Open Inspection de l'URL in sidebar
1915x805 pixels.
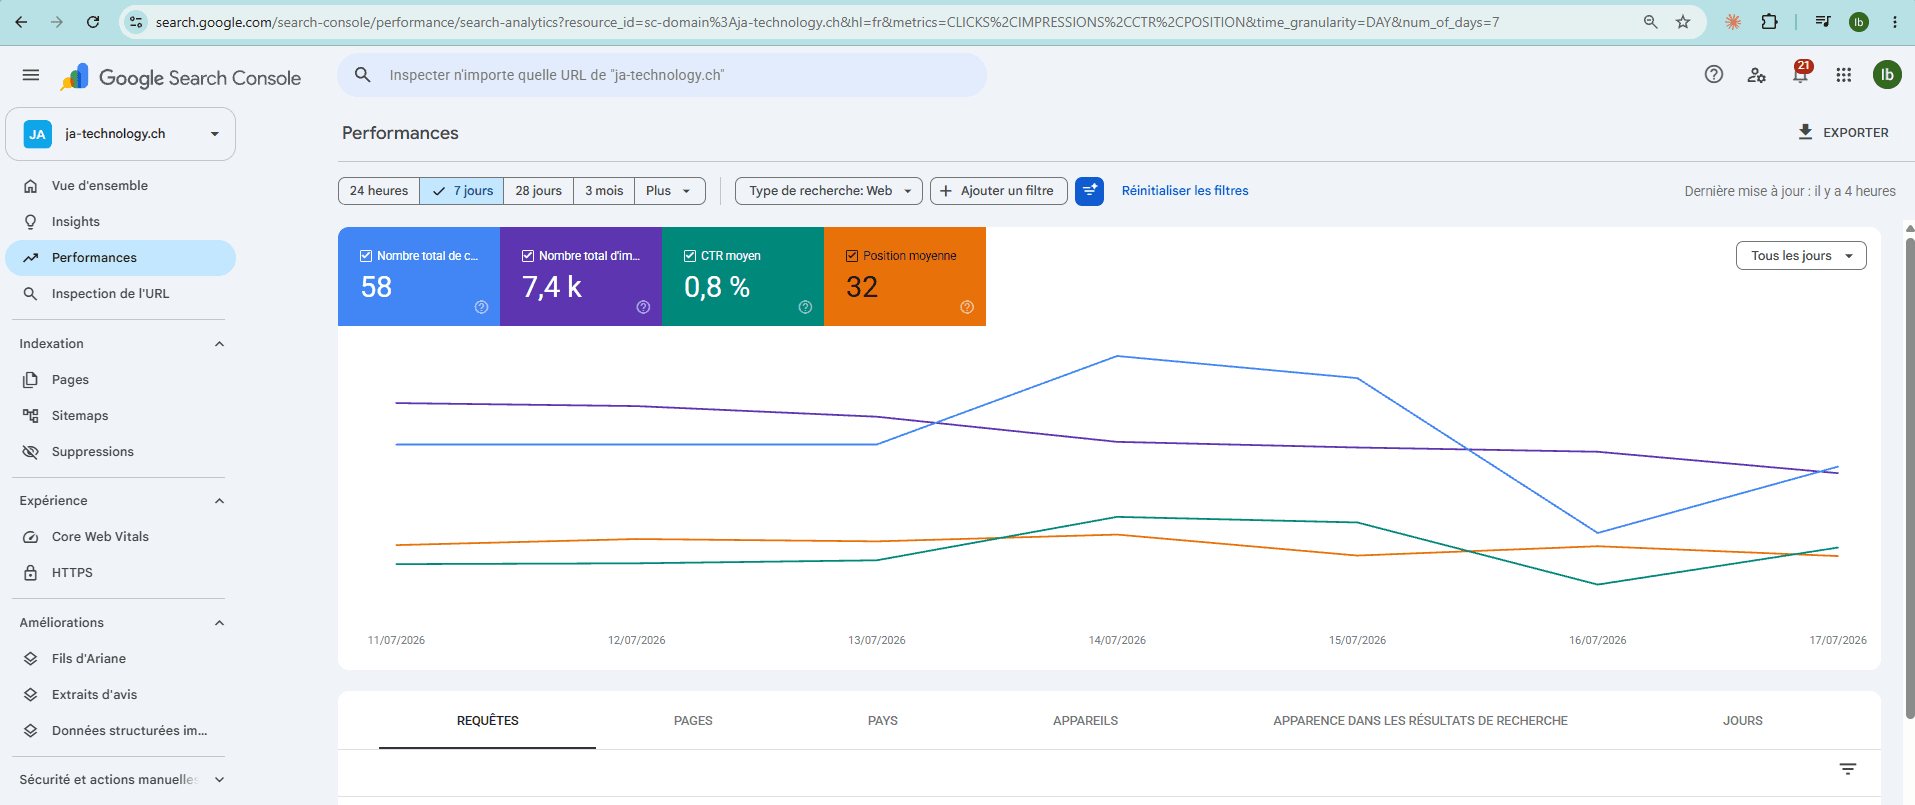[x=121, y=294]
